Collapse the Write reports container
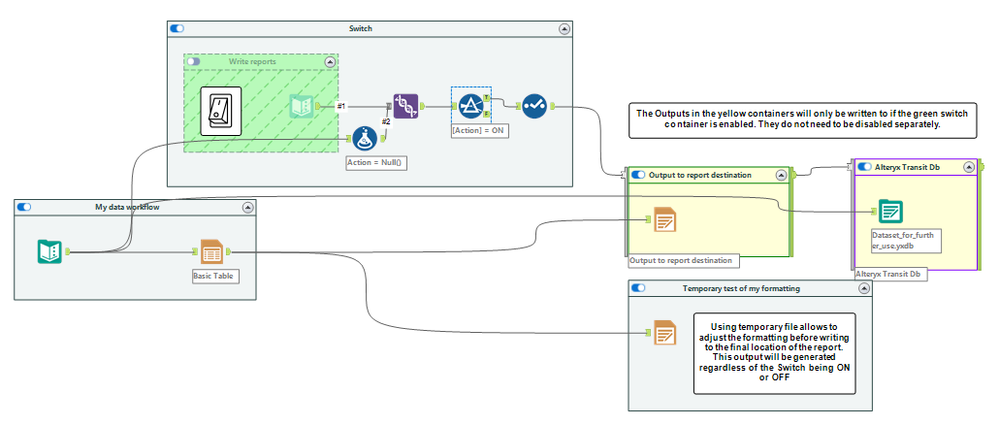999x431 pixels. (329, 62)
